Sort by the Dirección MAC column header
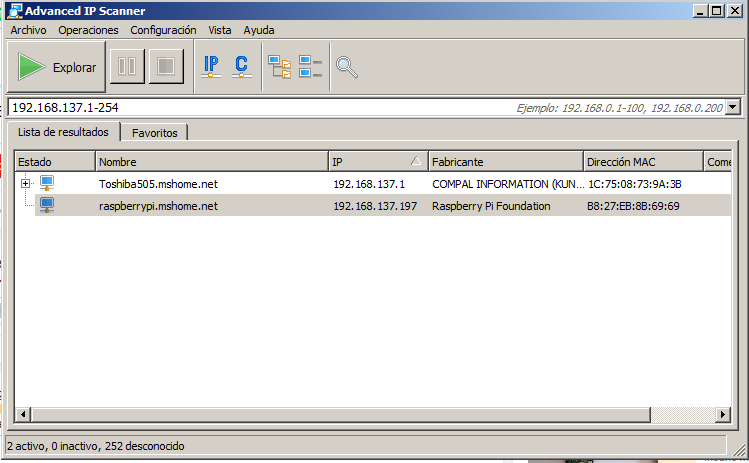The width and height of the screenshot is (749, 463). (x=643, y=162)
